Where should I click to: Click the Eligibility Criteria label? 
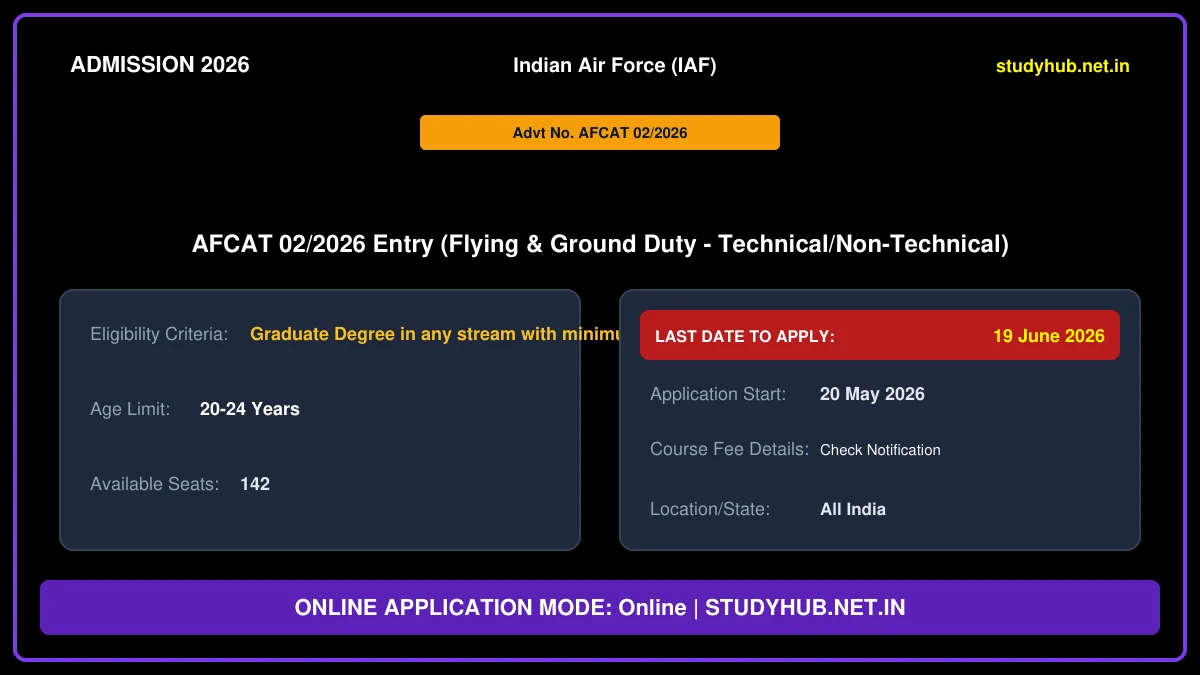click(x=159, y=334)
